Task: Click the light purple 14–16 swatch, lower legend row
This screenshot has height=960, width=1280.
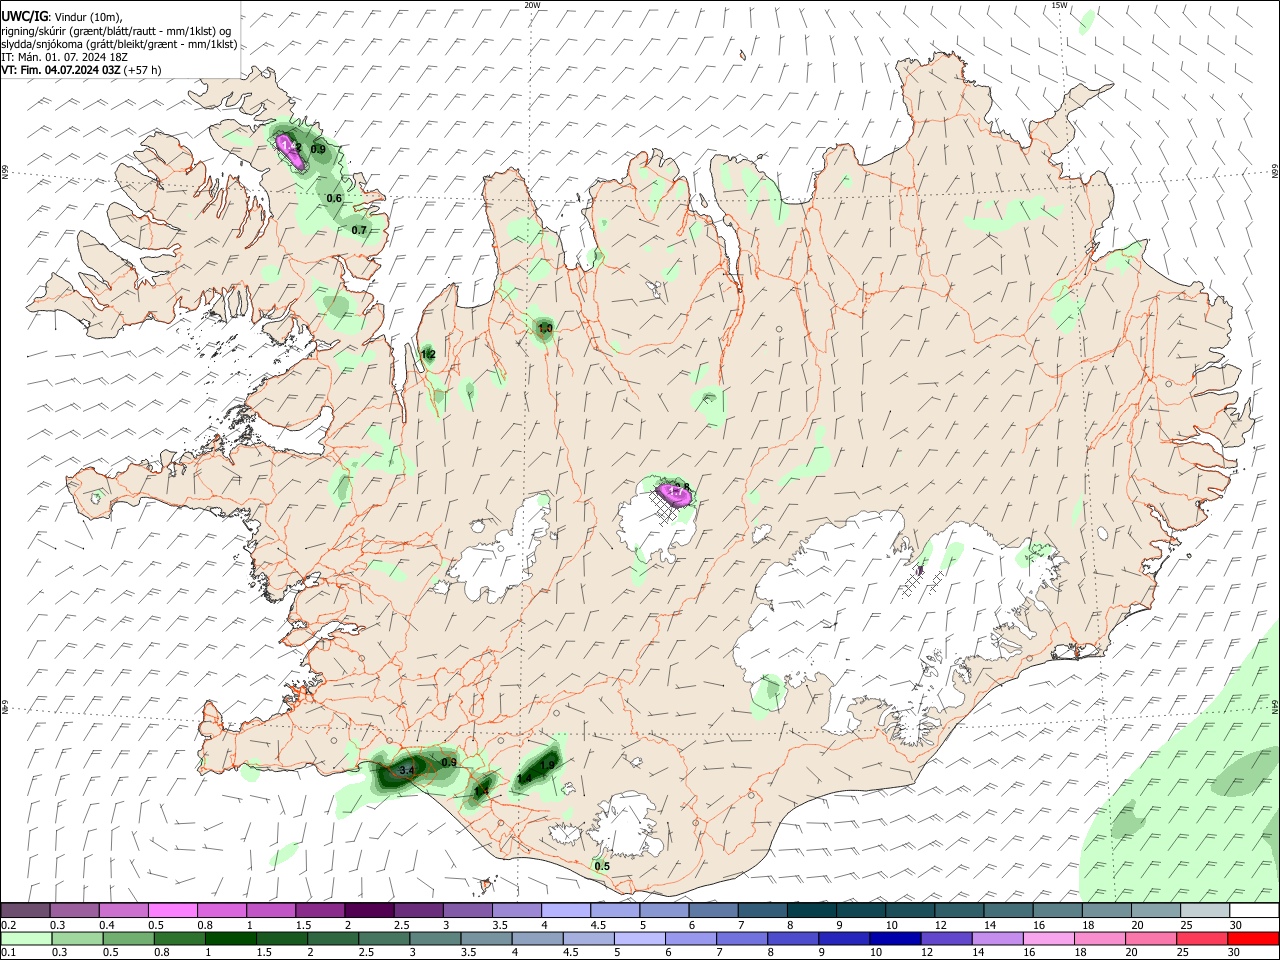Action: (999, 938)
